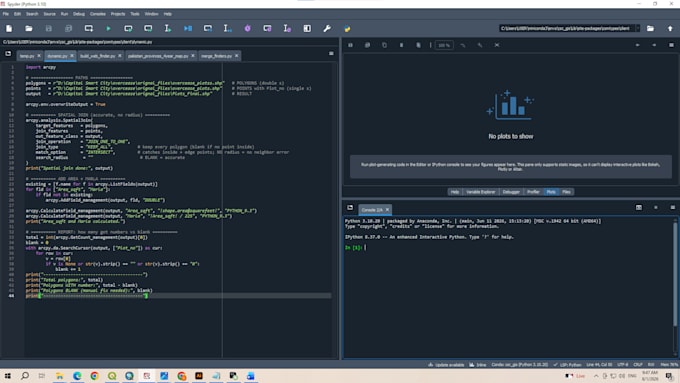Switch to the Files pane tab
The height and width of the screenshot is (383, 680).
[x=566, y=192]
